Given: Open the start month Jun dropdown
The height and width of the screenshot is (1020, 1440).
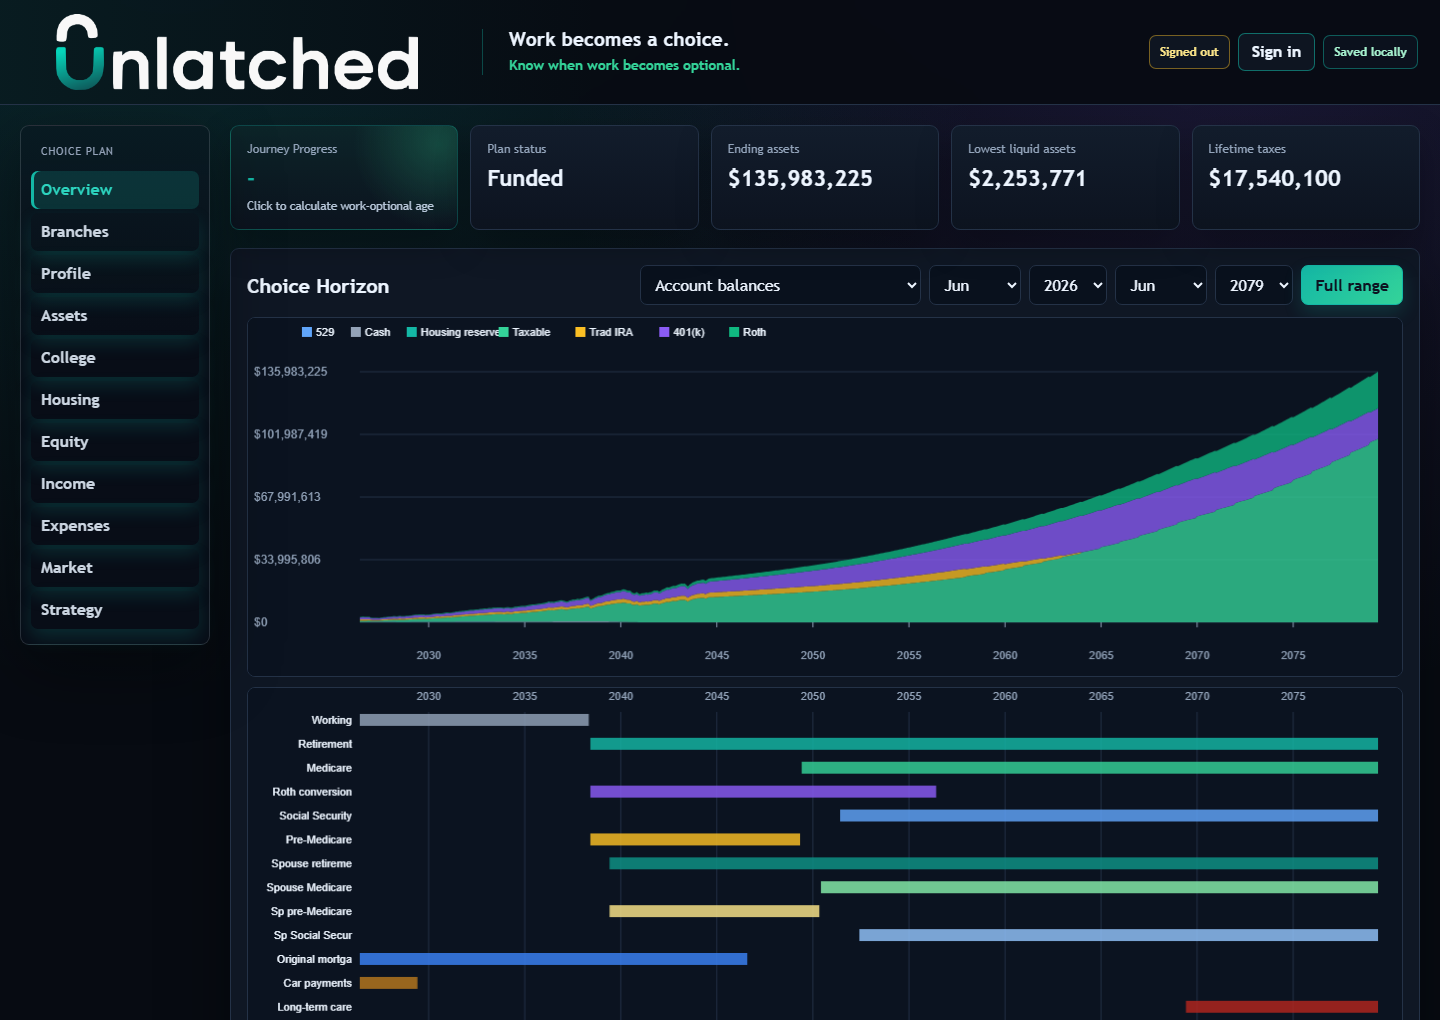Looking at the screenshot, I should (975, 286).
